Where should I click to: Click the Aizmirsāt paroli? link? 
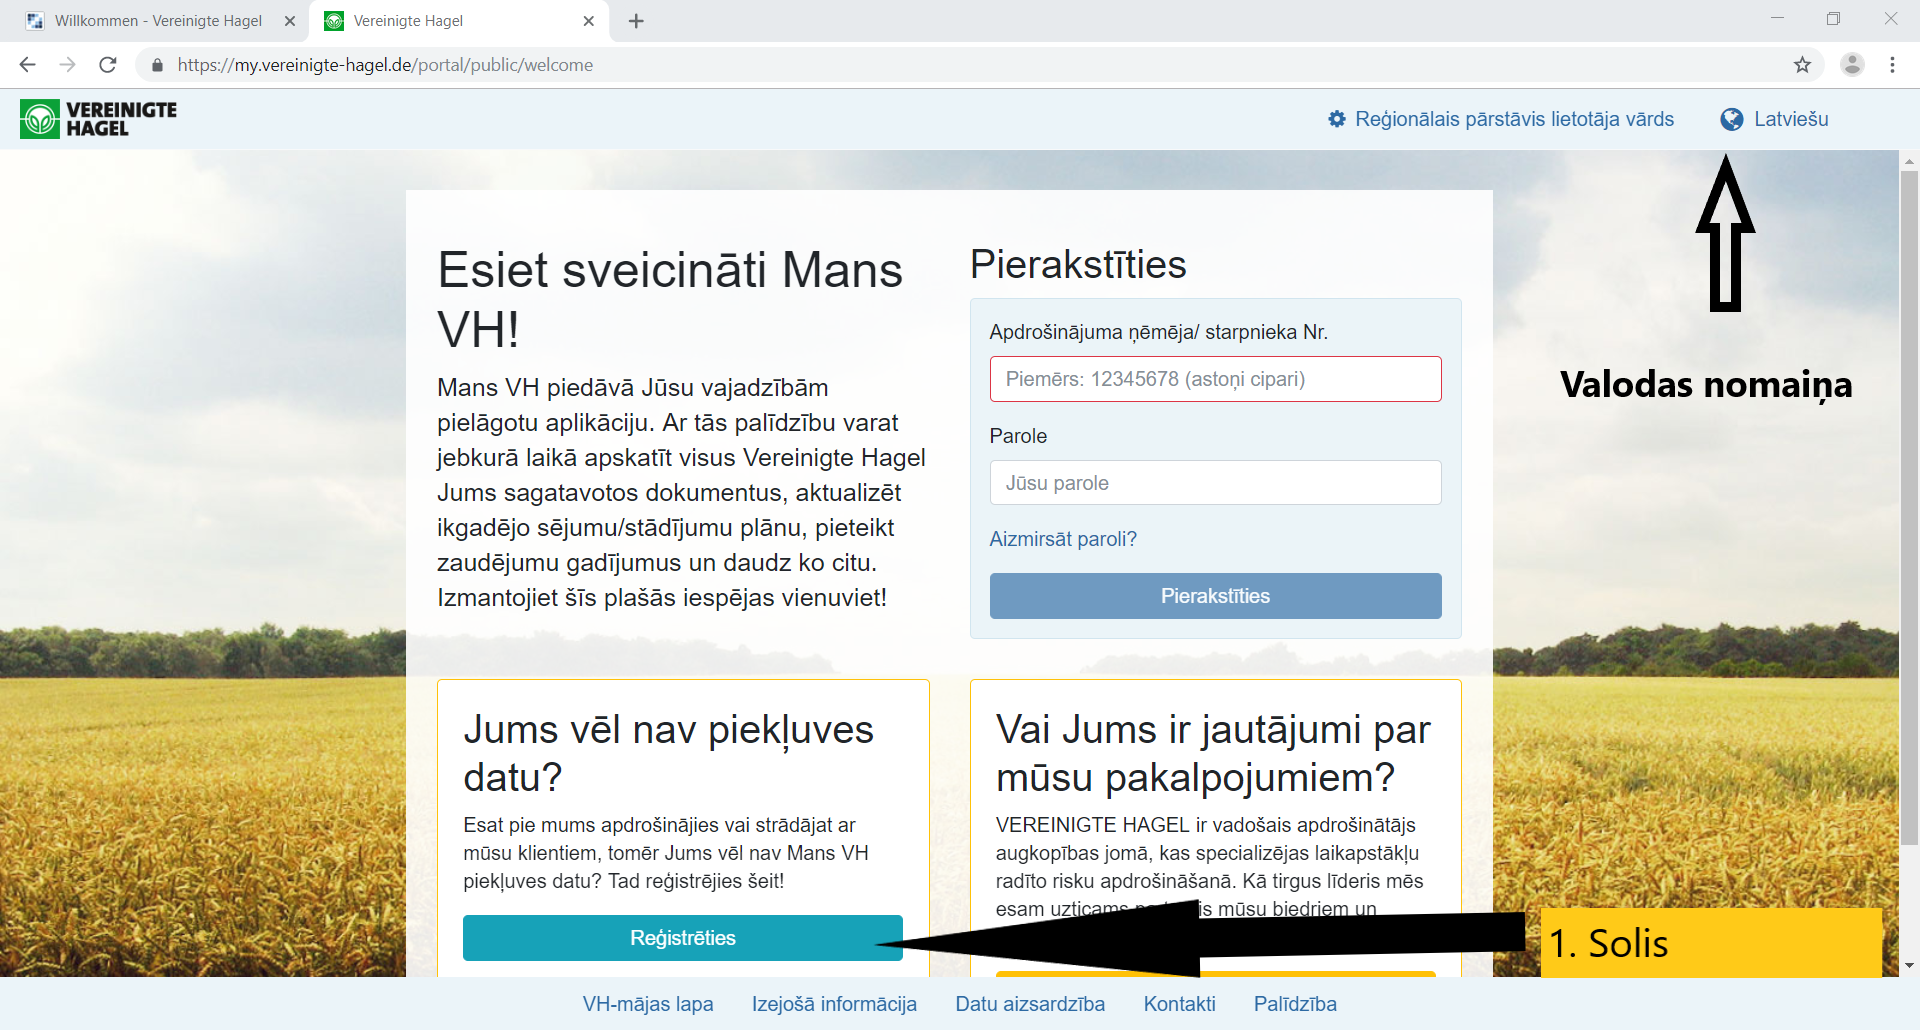1063,539
